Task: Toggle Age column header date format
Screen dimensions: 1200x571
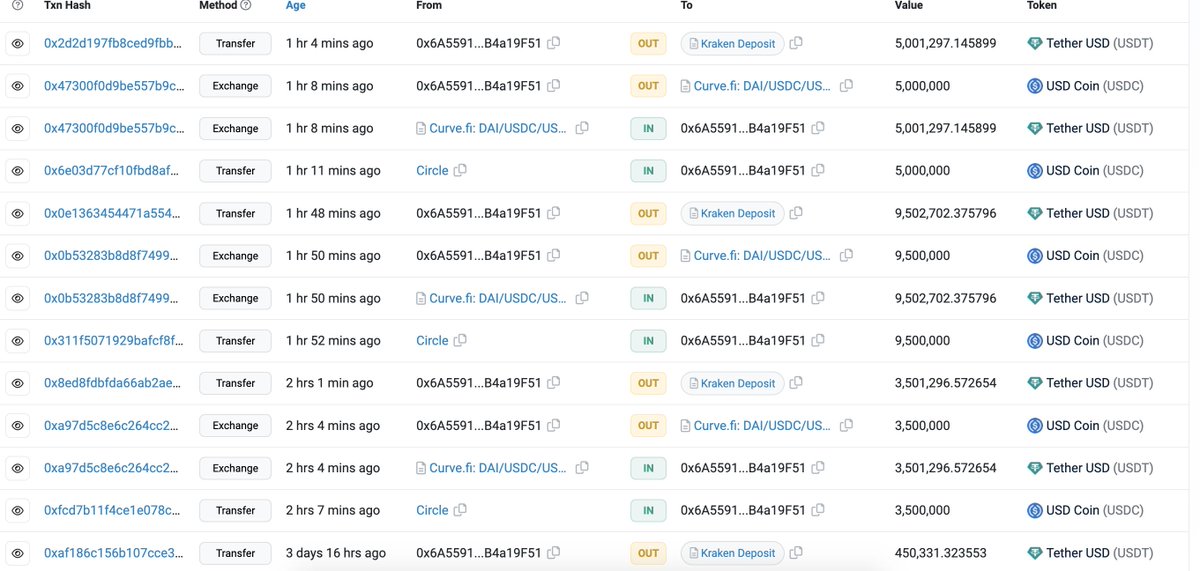Action: 296,5
